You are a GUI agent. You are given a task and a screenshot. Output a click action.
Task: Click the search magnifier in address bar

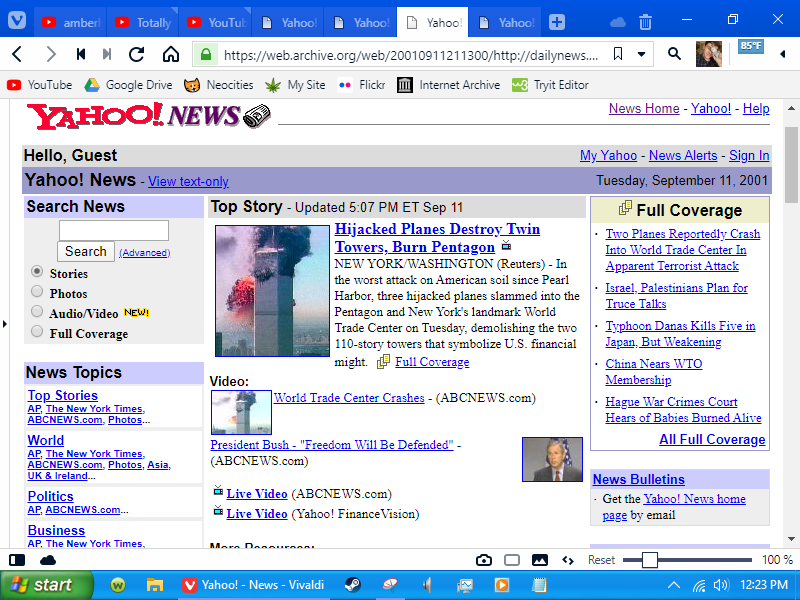pyautogui.click(x=674, y=54)
